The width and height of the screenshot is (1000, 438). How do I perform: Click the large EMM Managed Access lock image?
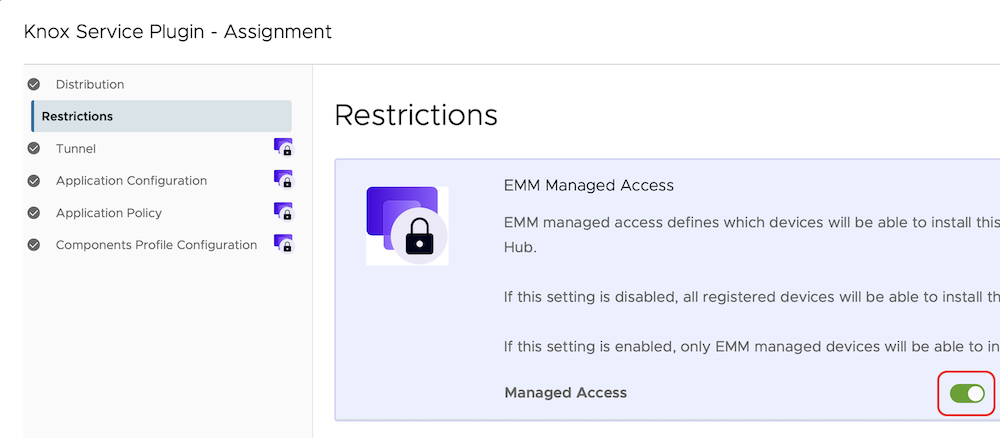pos(407,224)
